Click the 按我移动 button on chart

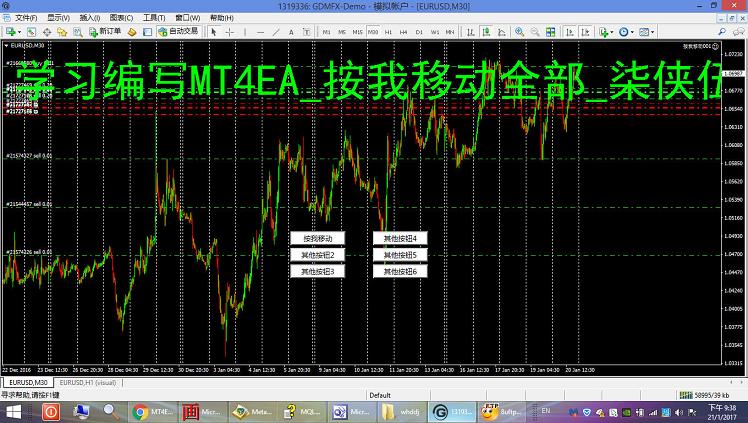point(318,238)
